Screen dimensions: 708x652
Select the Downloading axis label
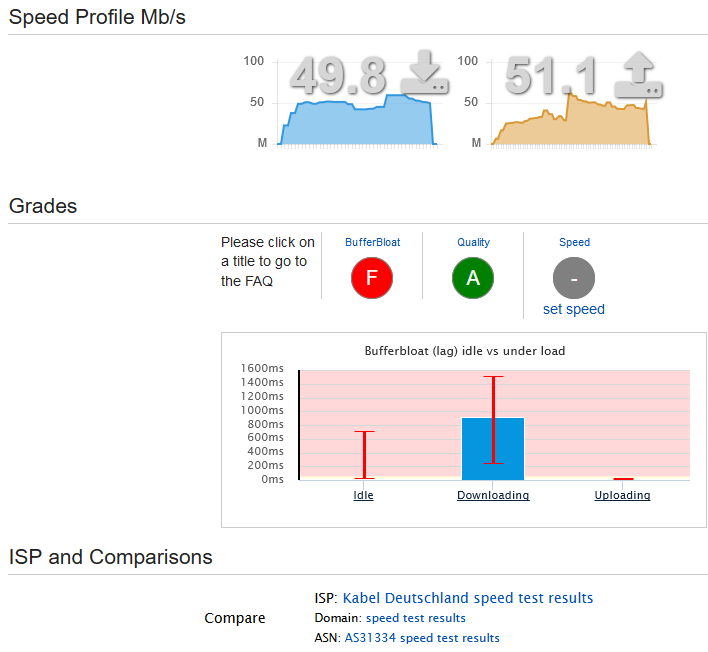click(x=493, y=495)
